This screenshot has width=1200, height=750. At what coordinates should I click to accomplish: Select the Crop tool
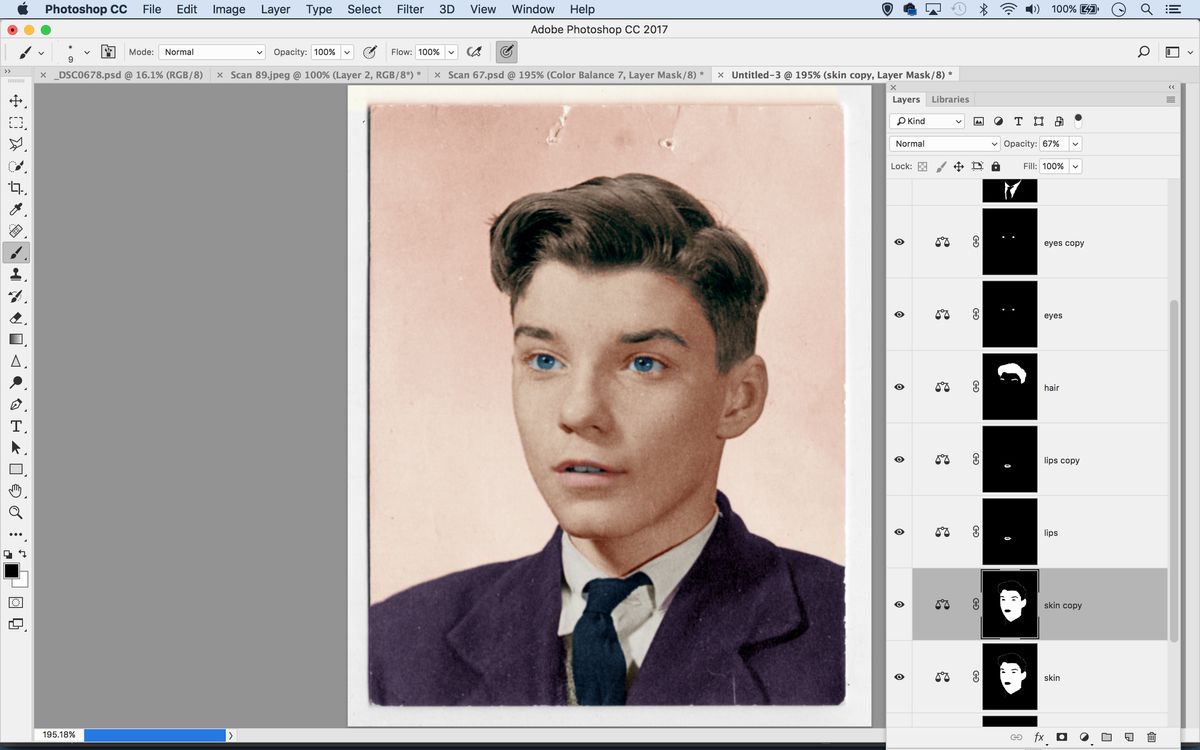[x=16, y=188]
